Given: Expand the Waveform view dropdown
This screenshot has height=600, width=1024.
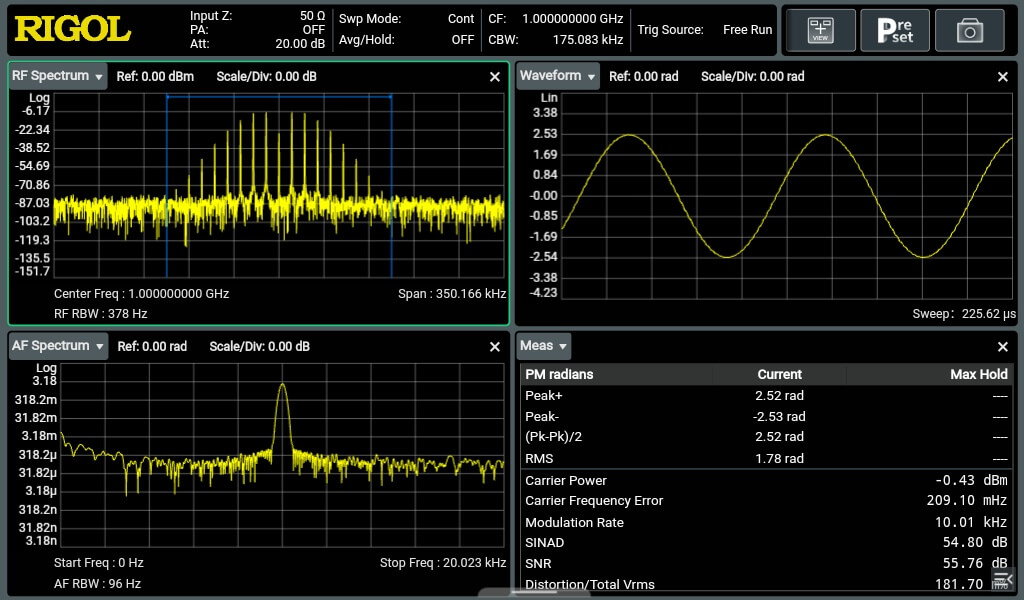Looking at the screenshot, I should 558,76.
